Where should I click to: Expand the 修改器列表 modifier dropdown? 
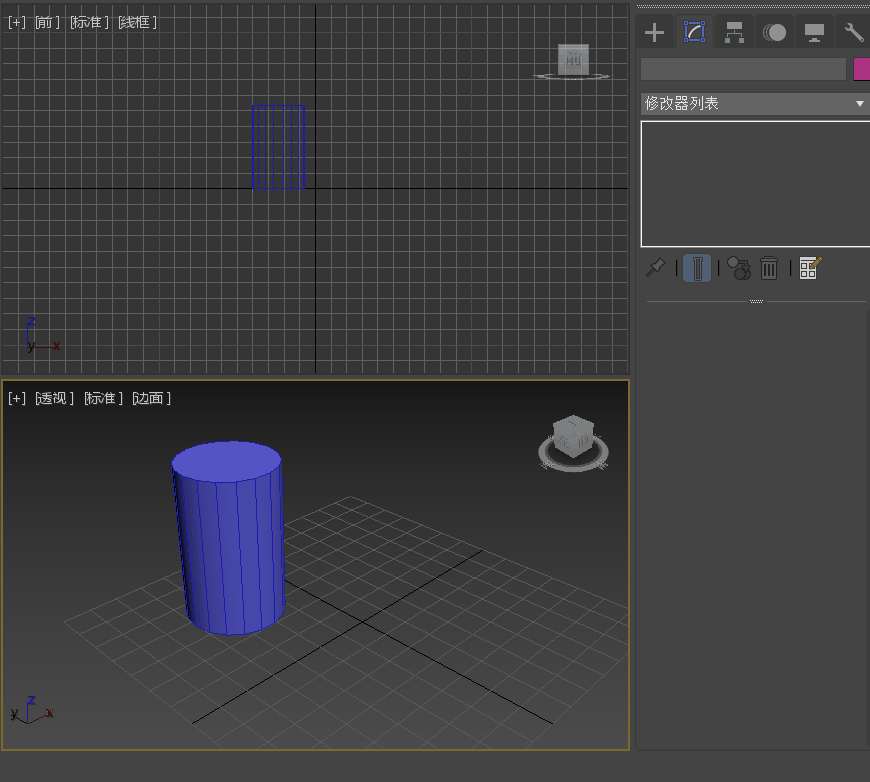point(754,104)
